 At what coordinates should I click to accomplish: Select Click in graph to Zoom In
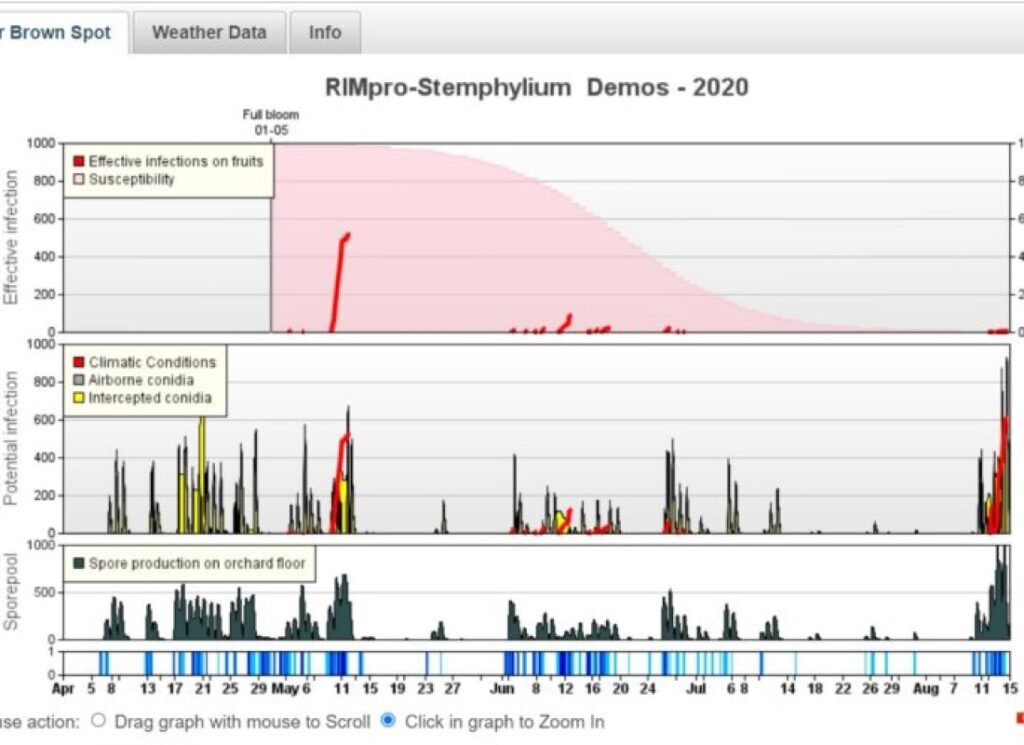tap(388, 720)
